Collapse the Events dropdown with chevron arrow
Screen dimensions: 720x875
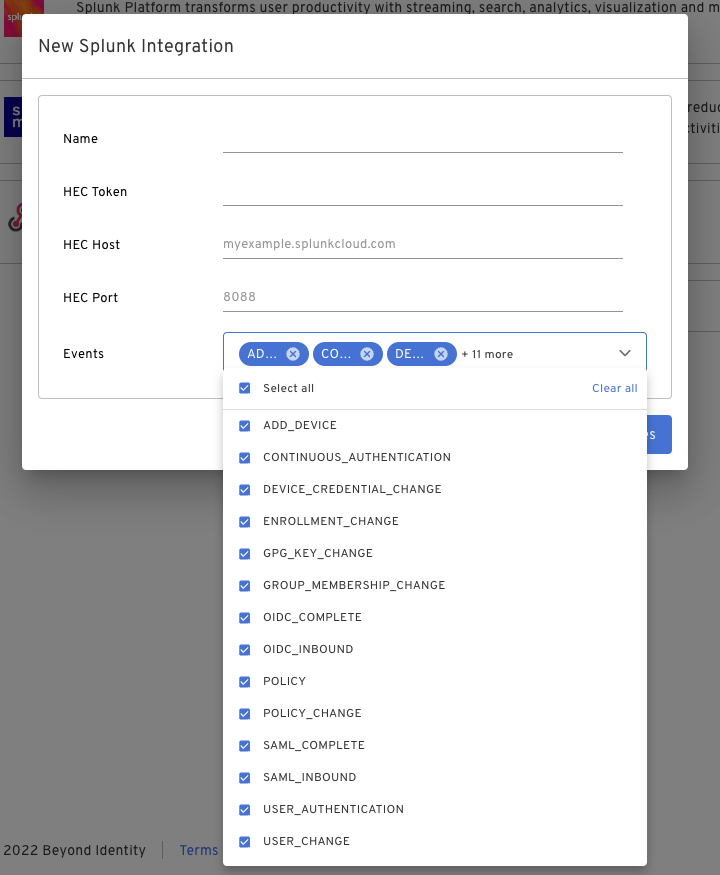point(625,354)
